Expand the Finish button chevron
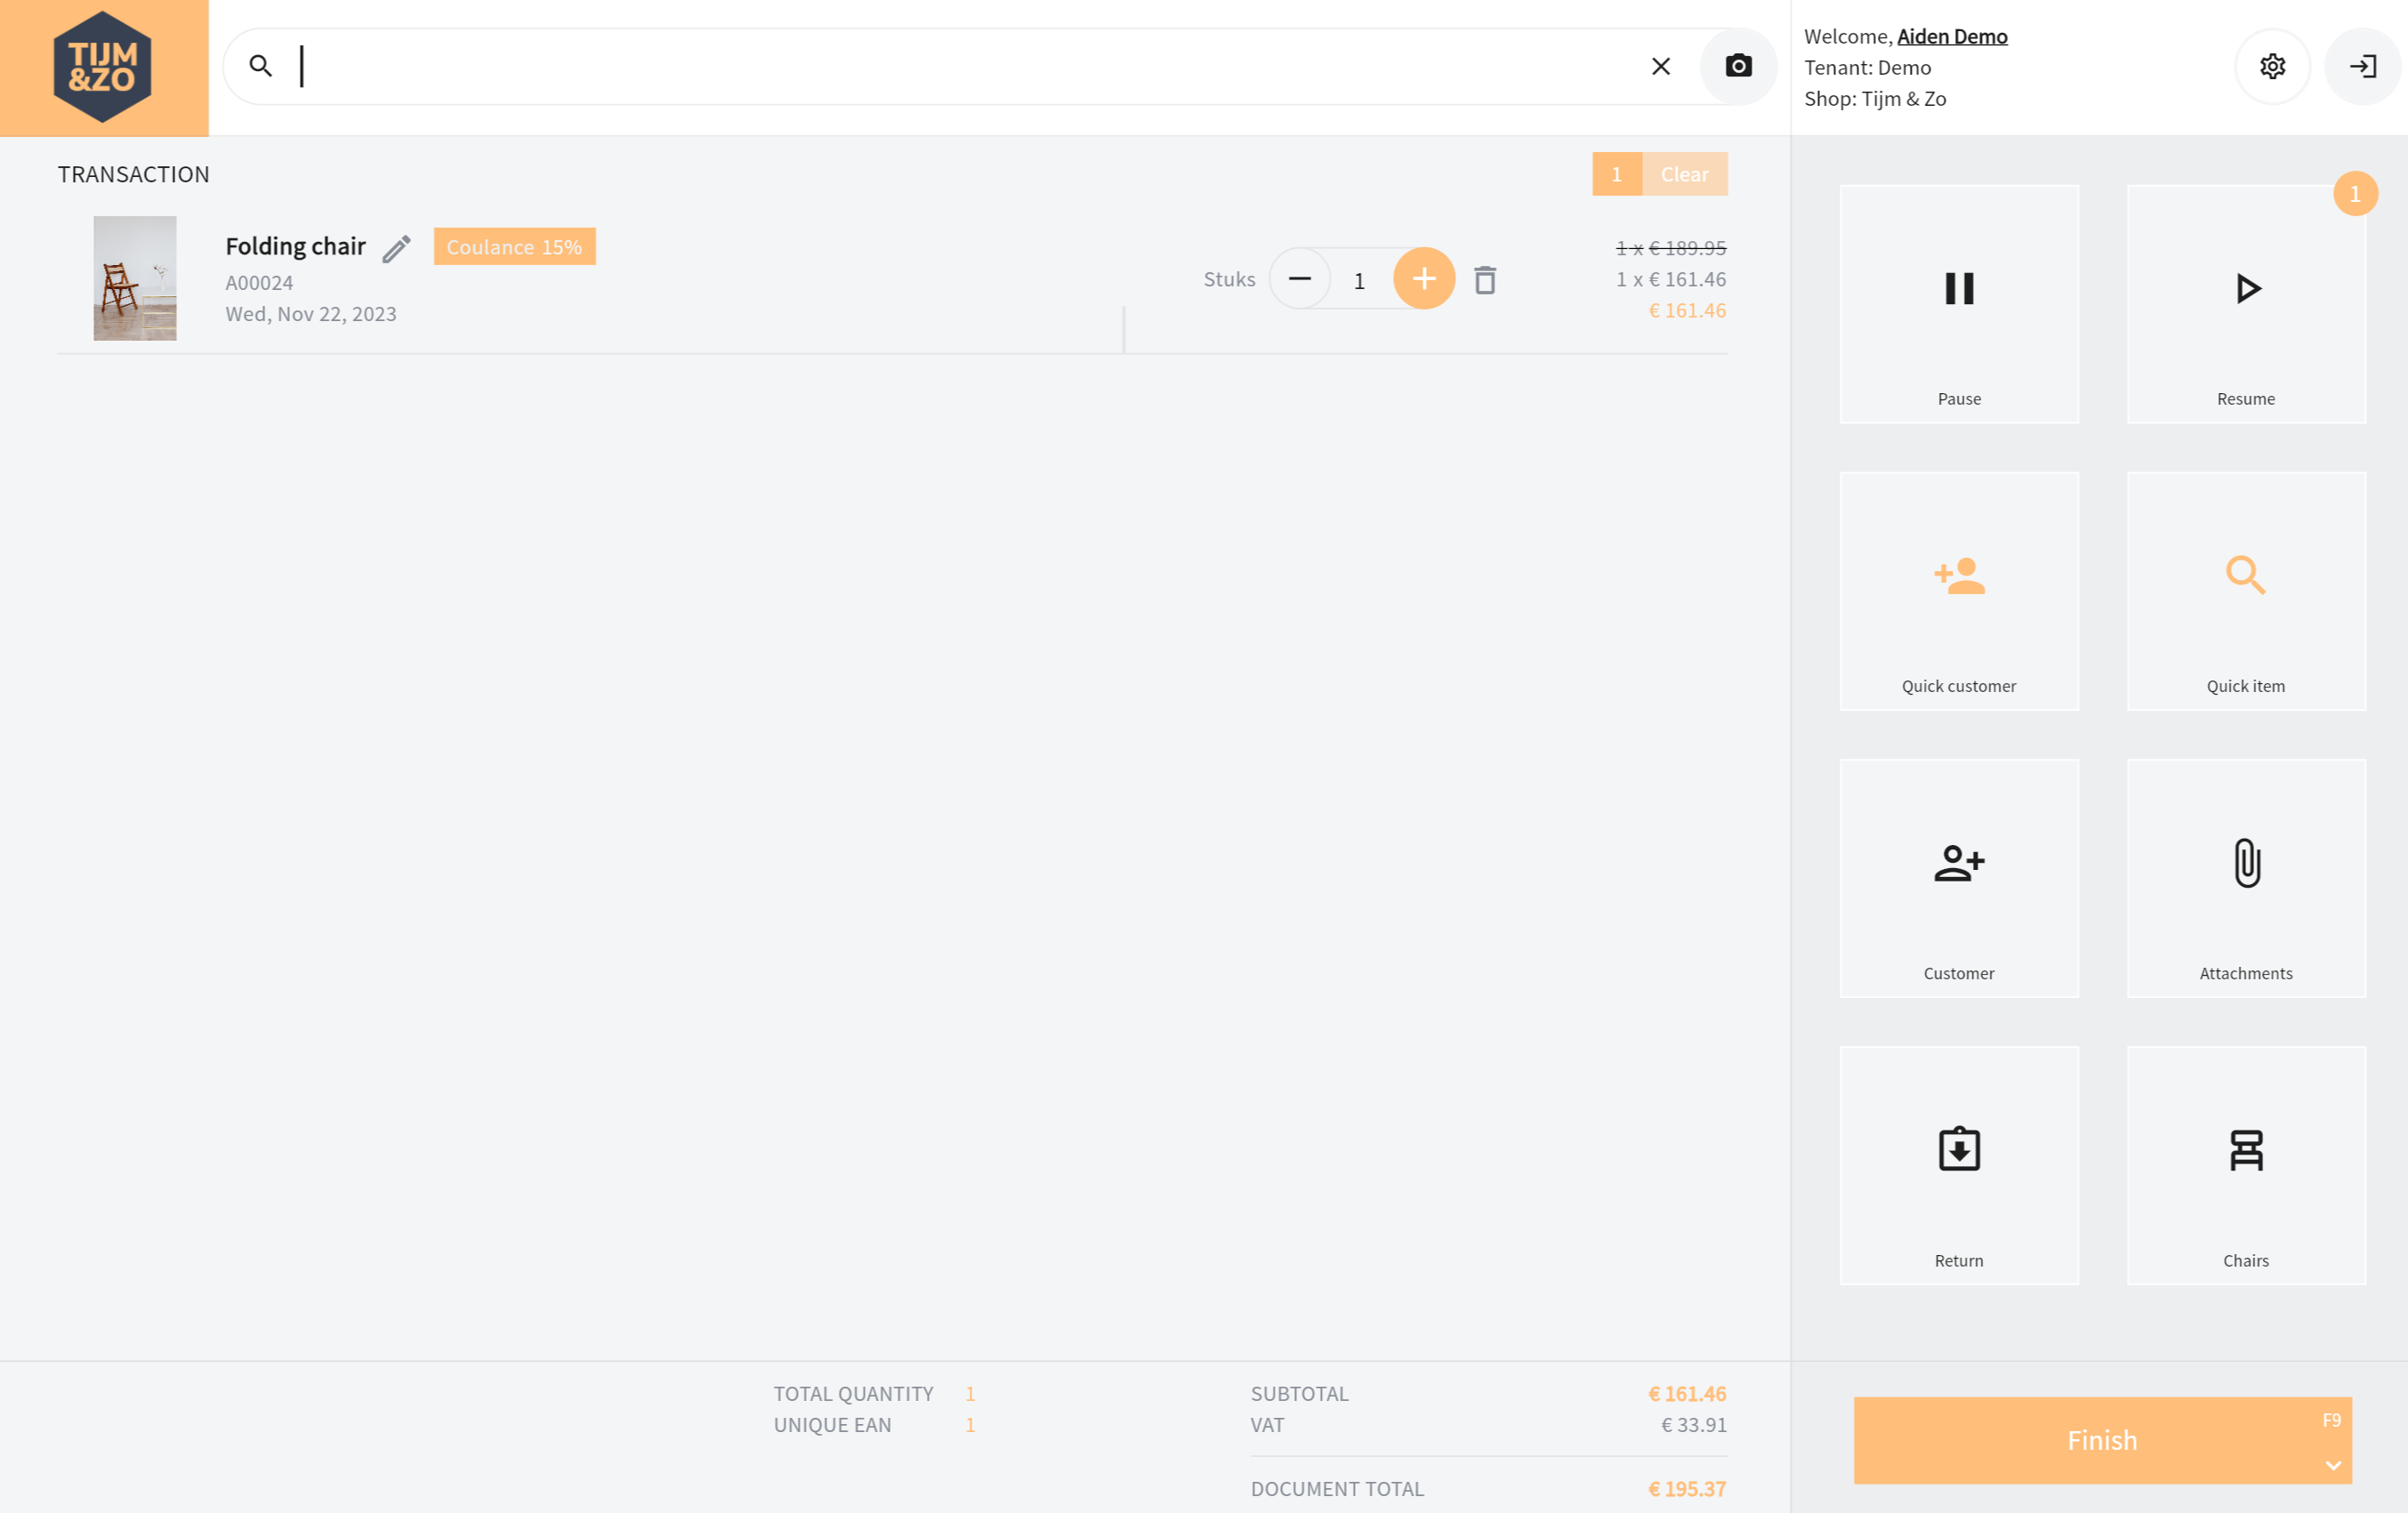2408x1513 pixels. (x=2332, y=1465)
